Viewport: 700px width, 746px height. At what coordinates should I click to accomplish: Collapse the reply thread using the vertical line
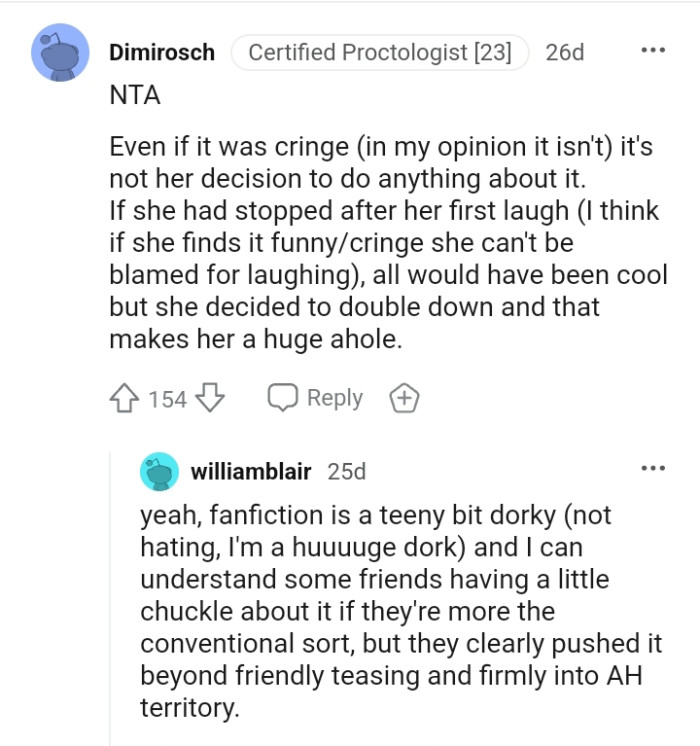coord(111,600)
